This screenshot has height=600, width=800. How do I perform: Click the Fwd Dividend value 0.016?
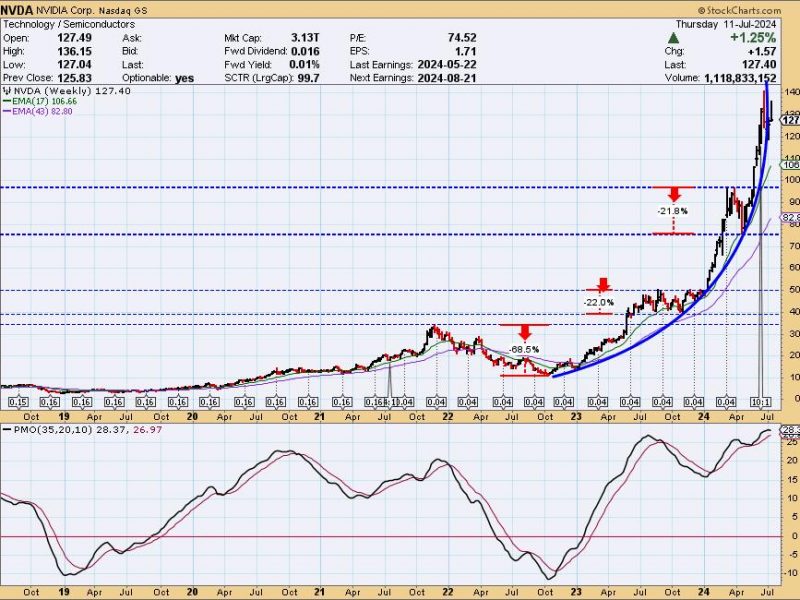pyautogui.click(x=305, y=51)
